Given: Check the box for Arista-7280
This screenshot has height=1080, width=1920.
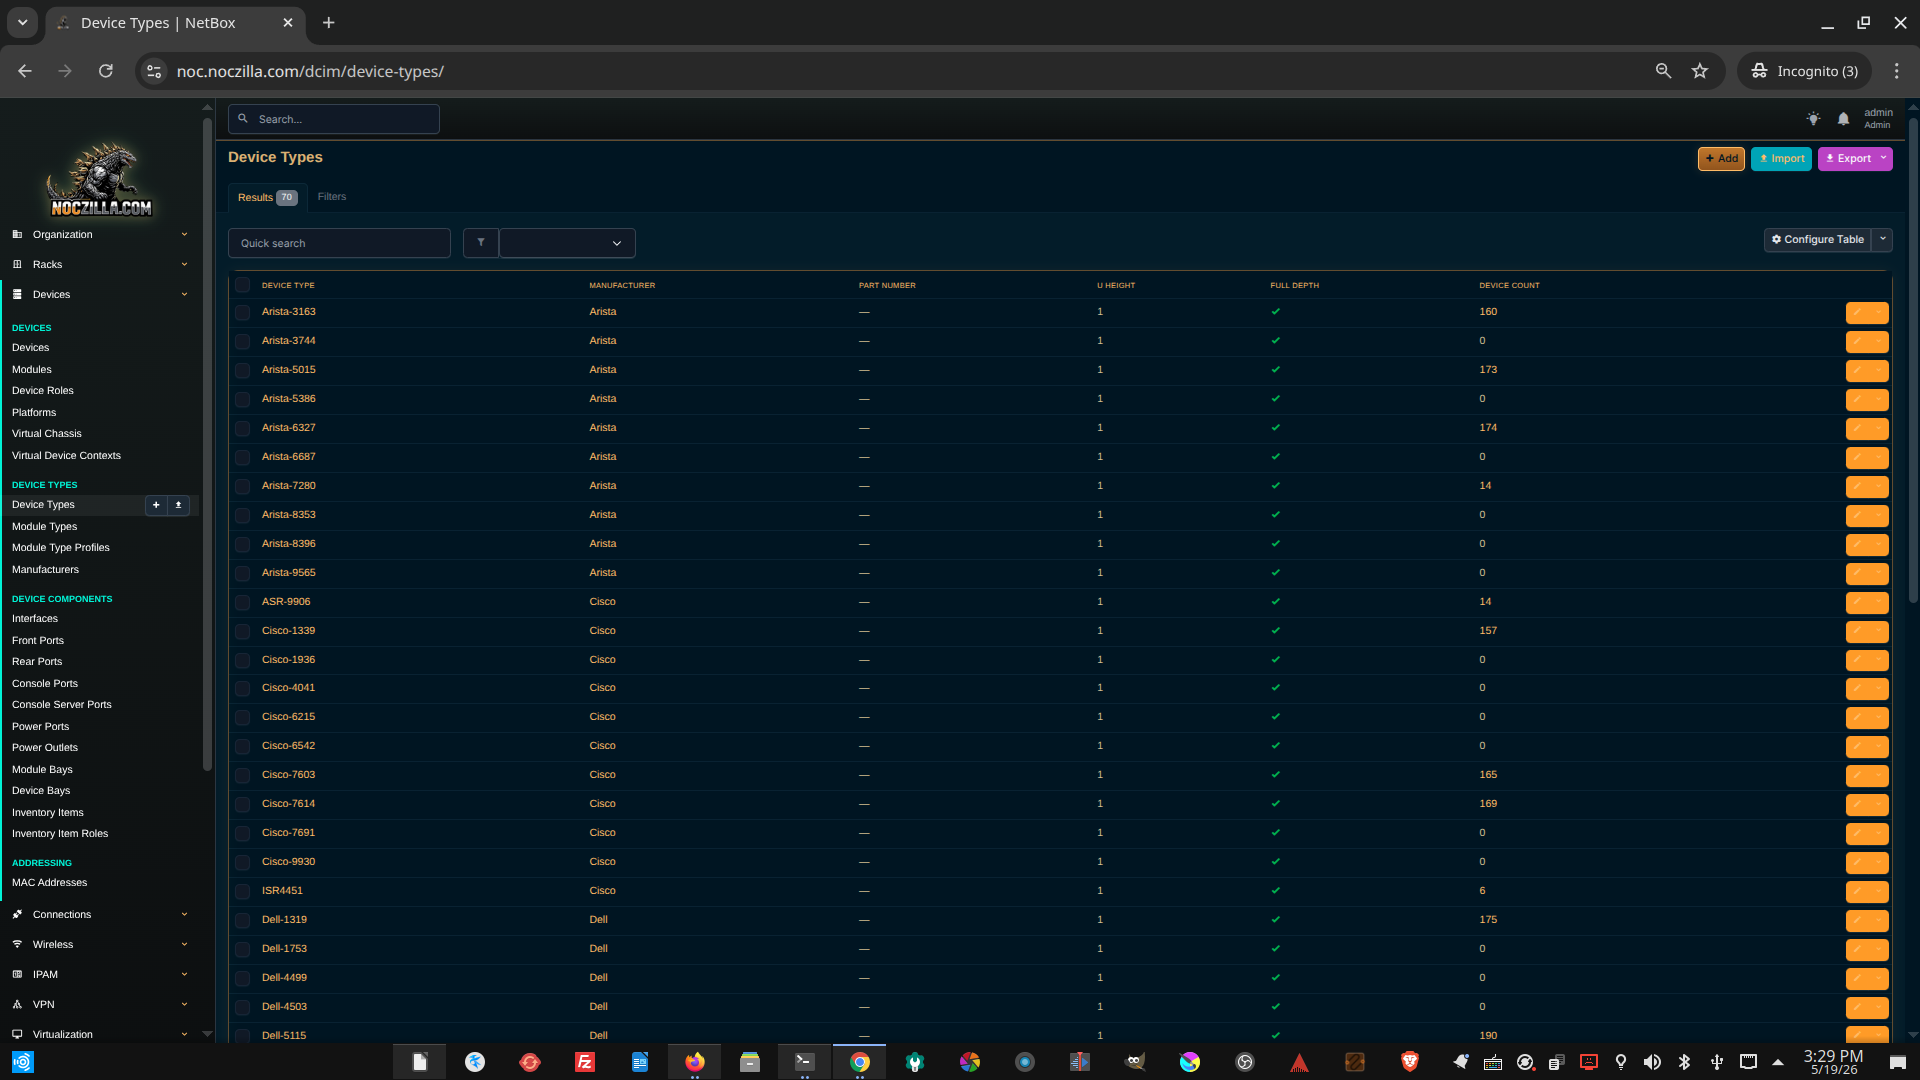Looking at the screenshot, I should coord(243,487).
